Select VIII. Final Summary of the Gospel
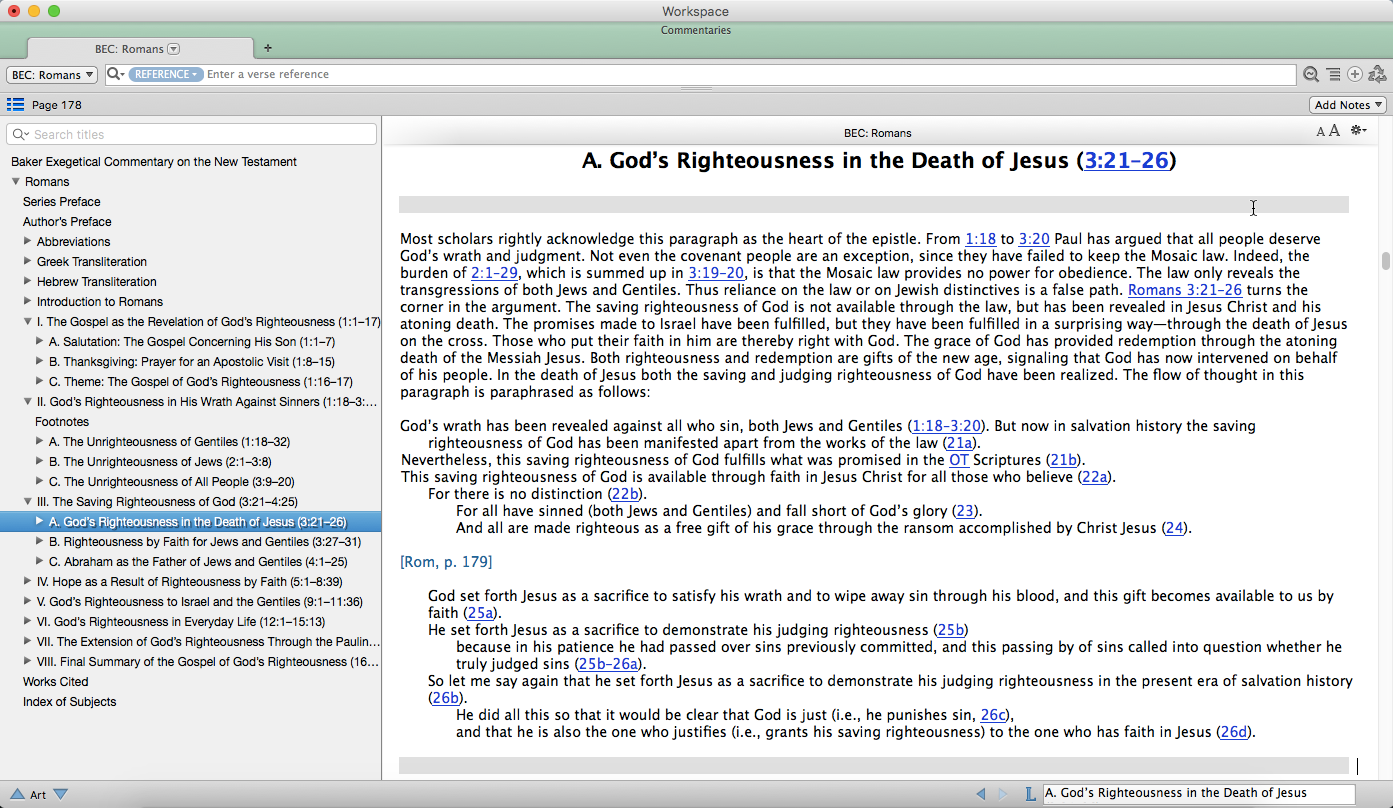The width and height of the screenshot is (1393, 808). coord(208,662)
